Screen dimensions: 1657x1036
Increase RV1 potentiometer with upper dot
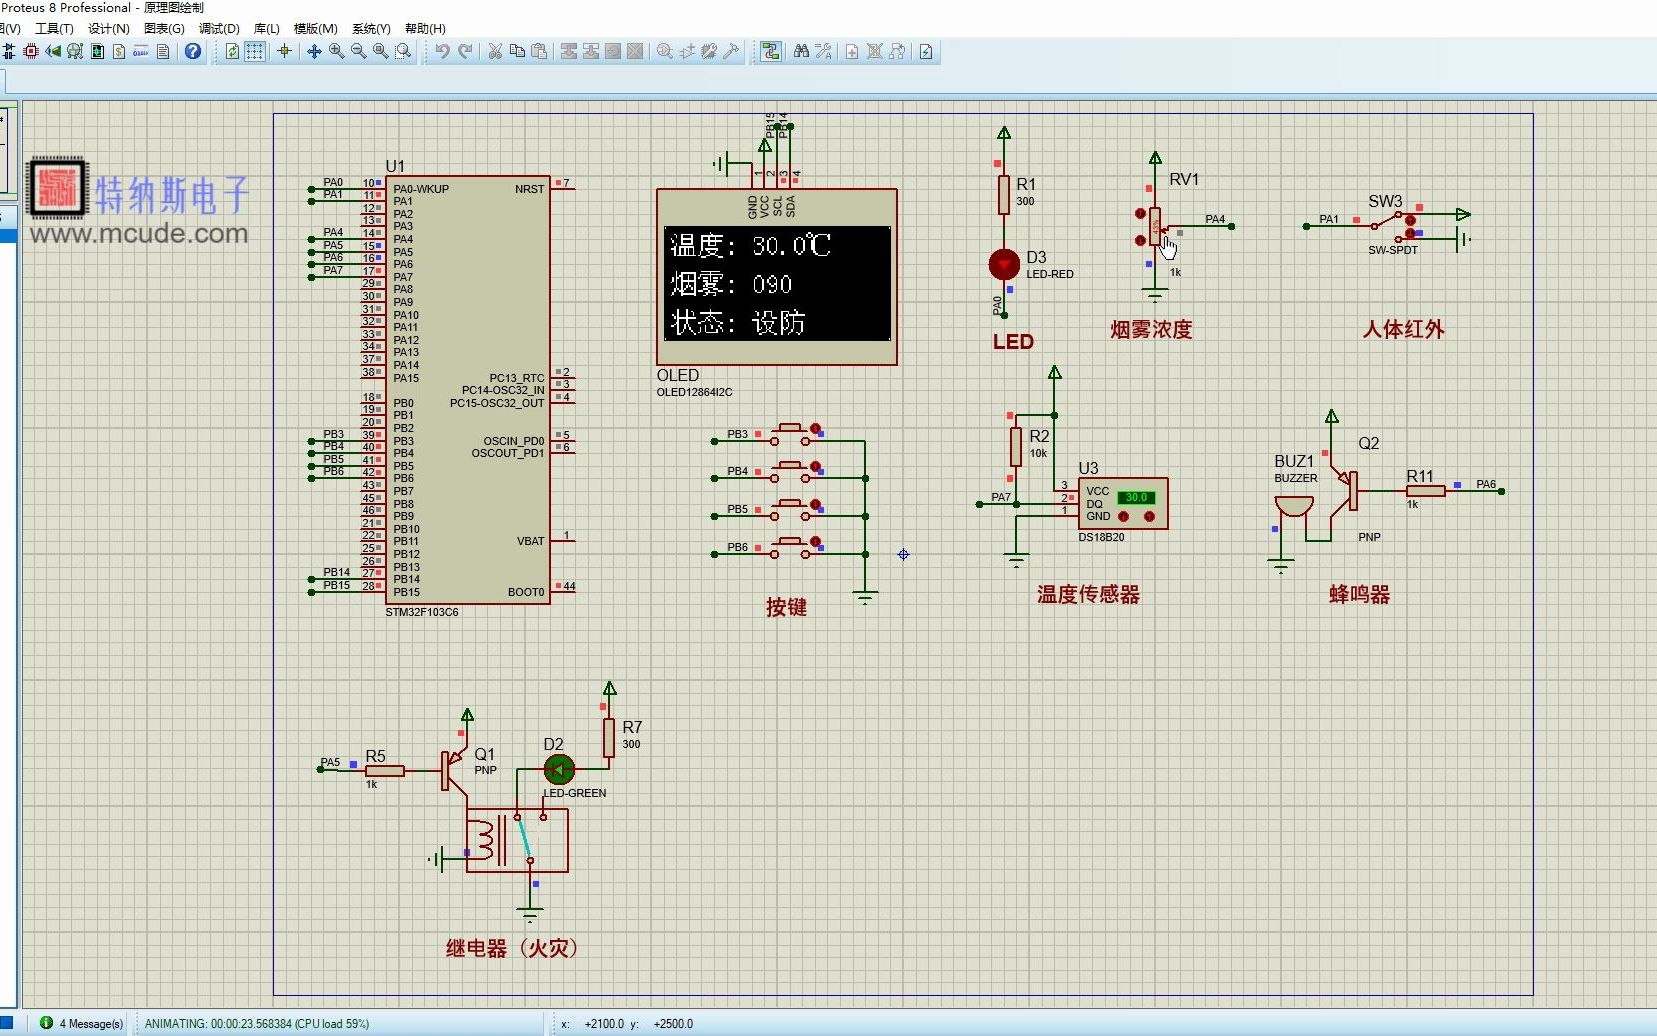[1140, 214]
